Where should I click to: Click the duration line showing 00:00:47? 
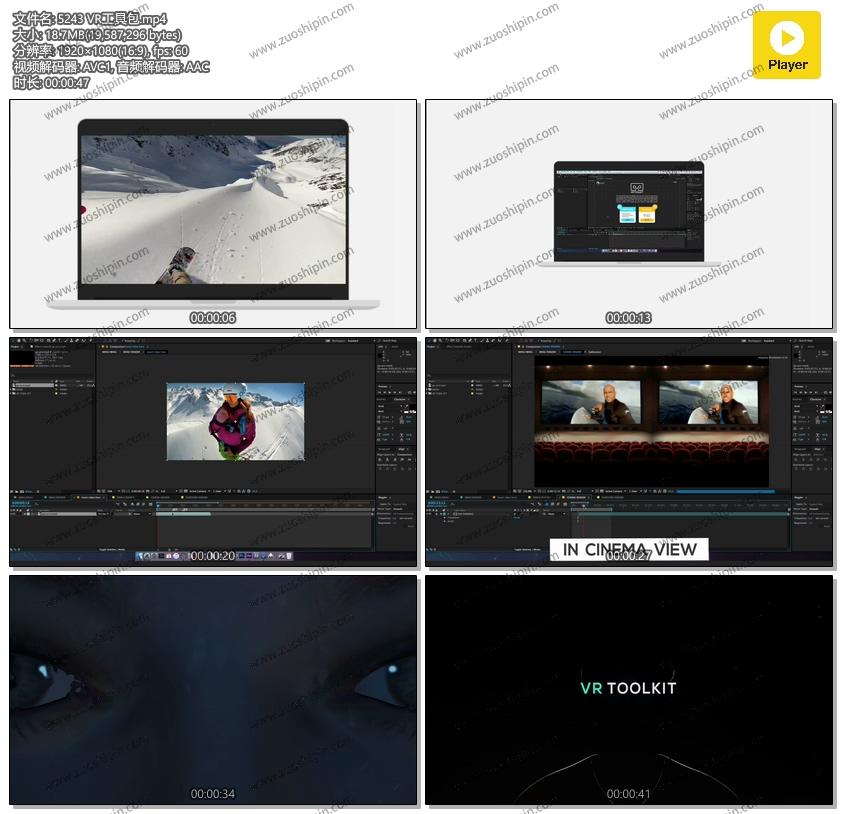point(51,83)
